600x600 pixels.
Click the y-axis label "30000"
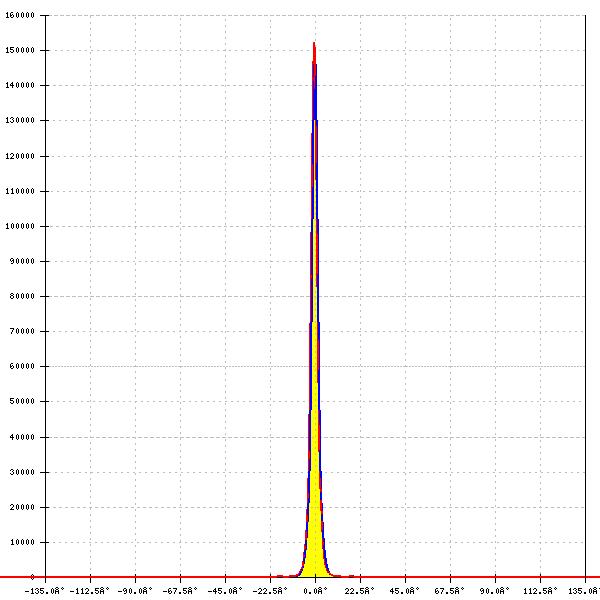22,472
